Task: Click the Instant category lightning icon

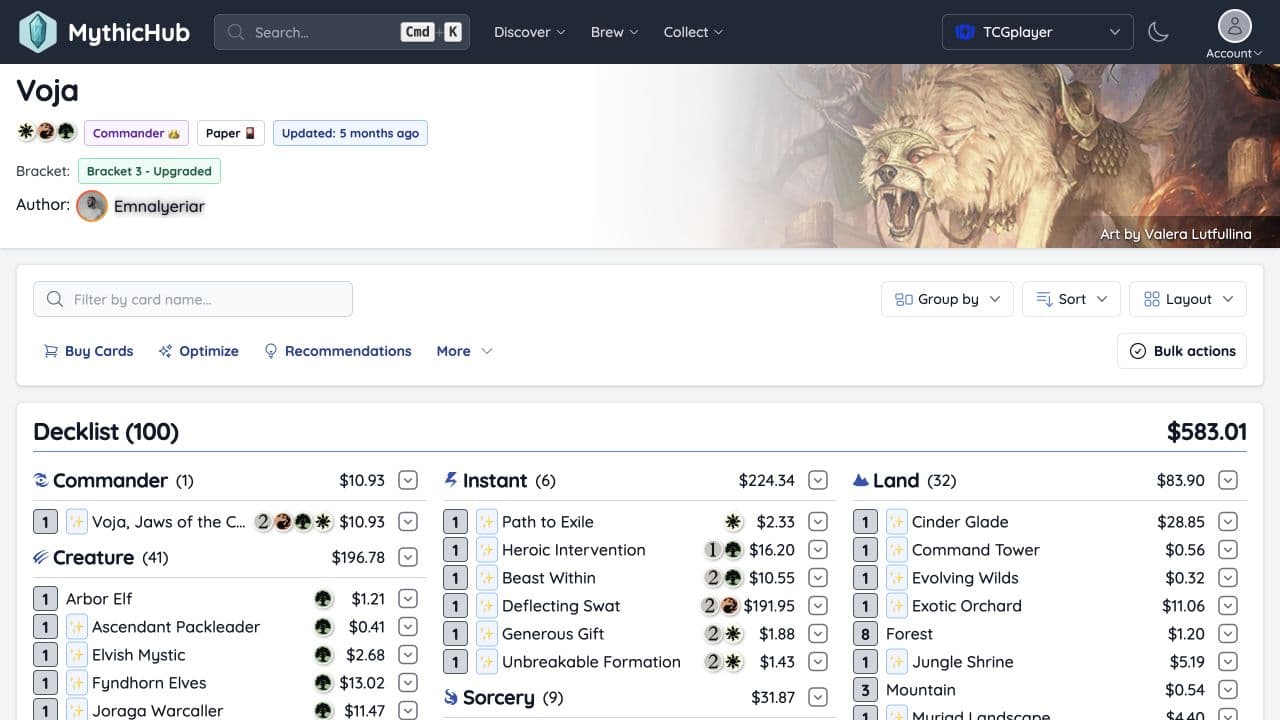Action: click(451, 480)
